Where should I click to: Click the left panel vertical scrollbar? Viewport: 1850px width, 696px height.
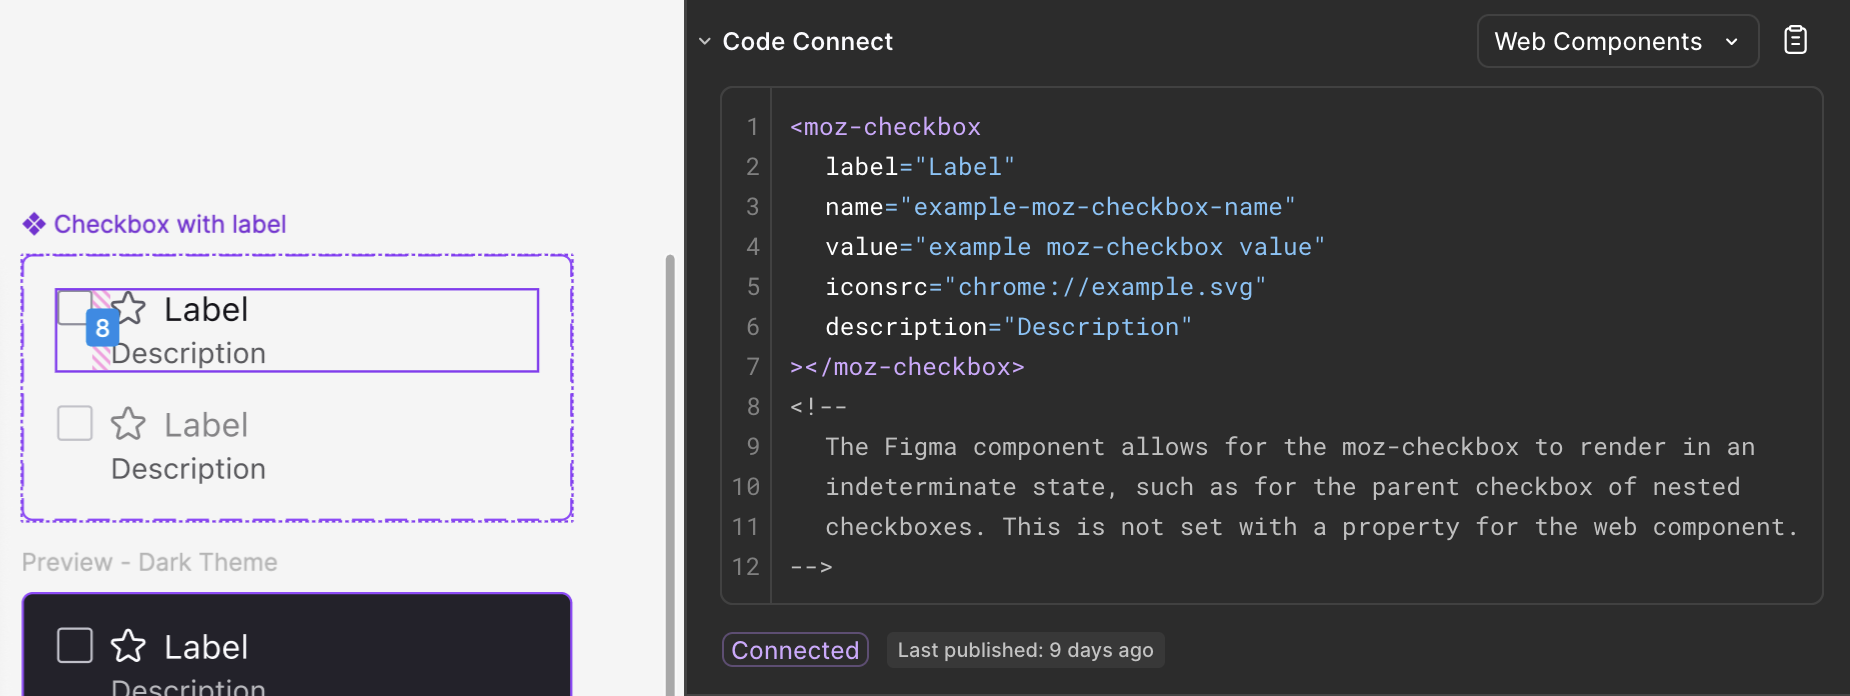[670, 470]
